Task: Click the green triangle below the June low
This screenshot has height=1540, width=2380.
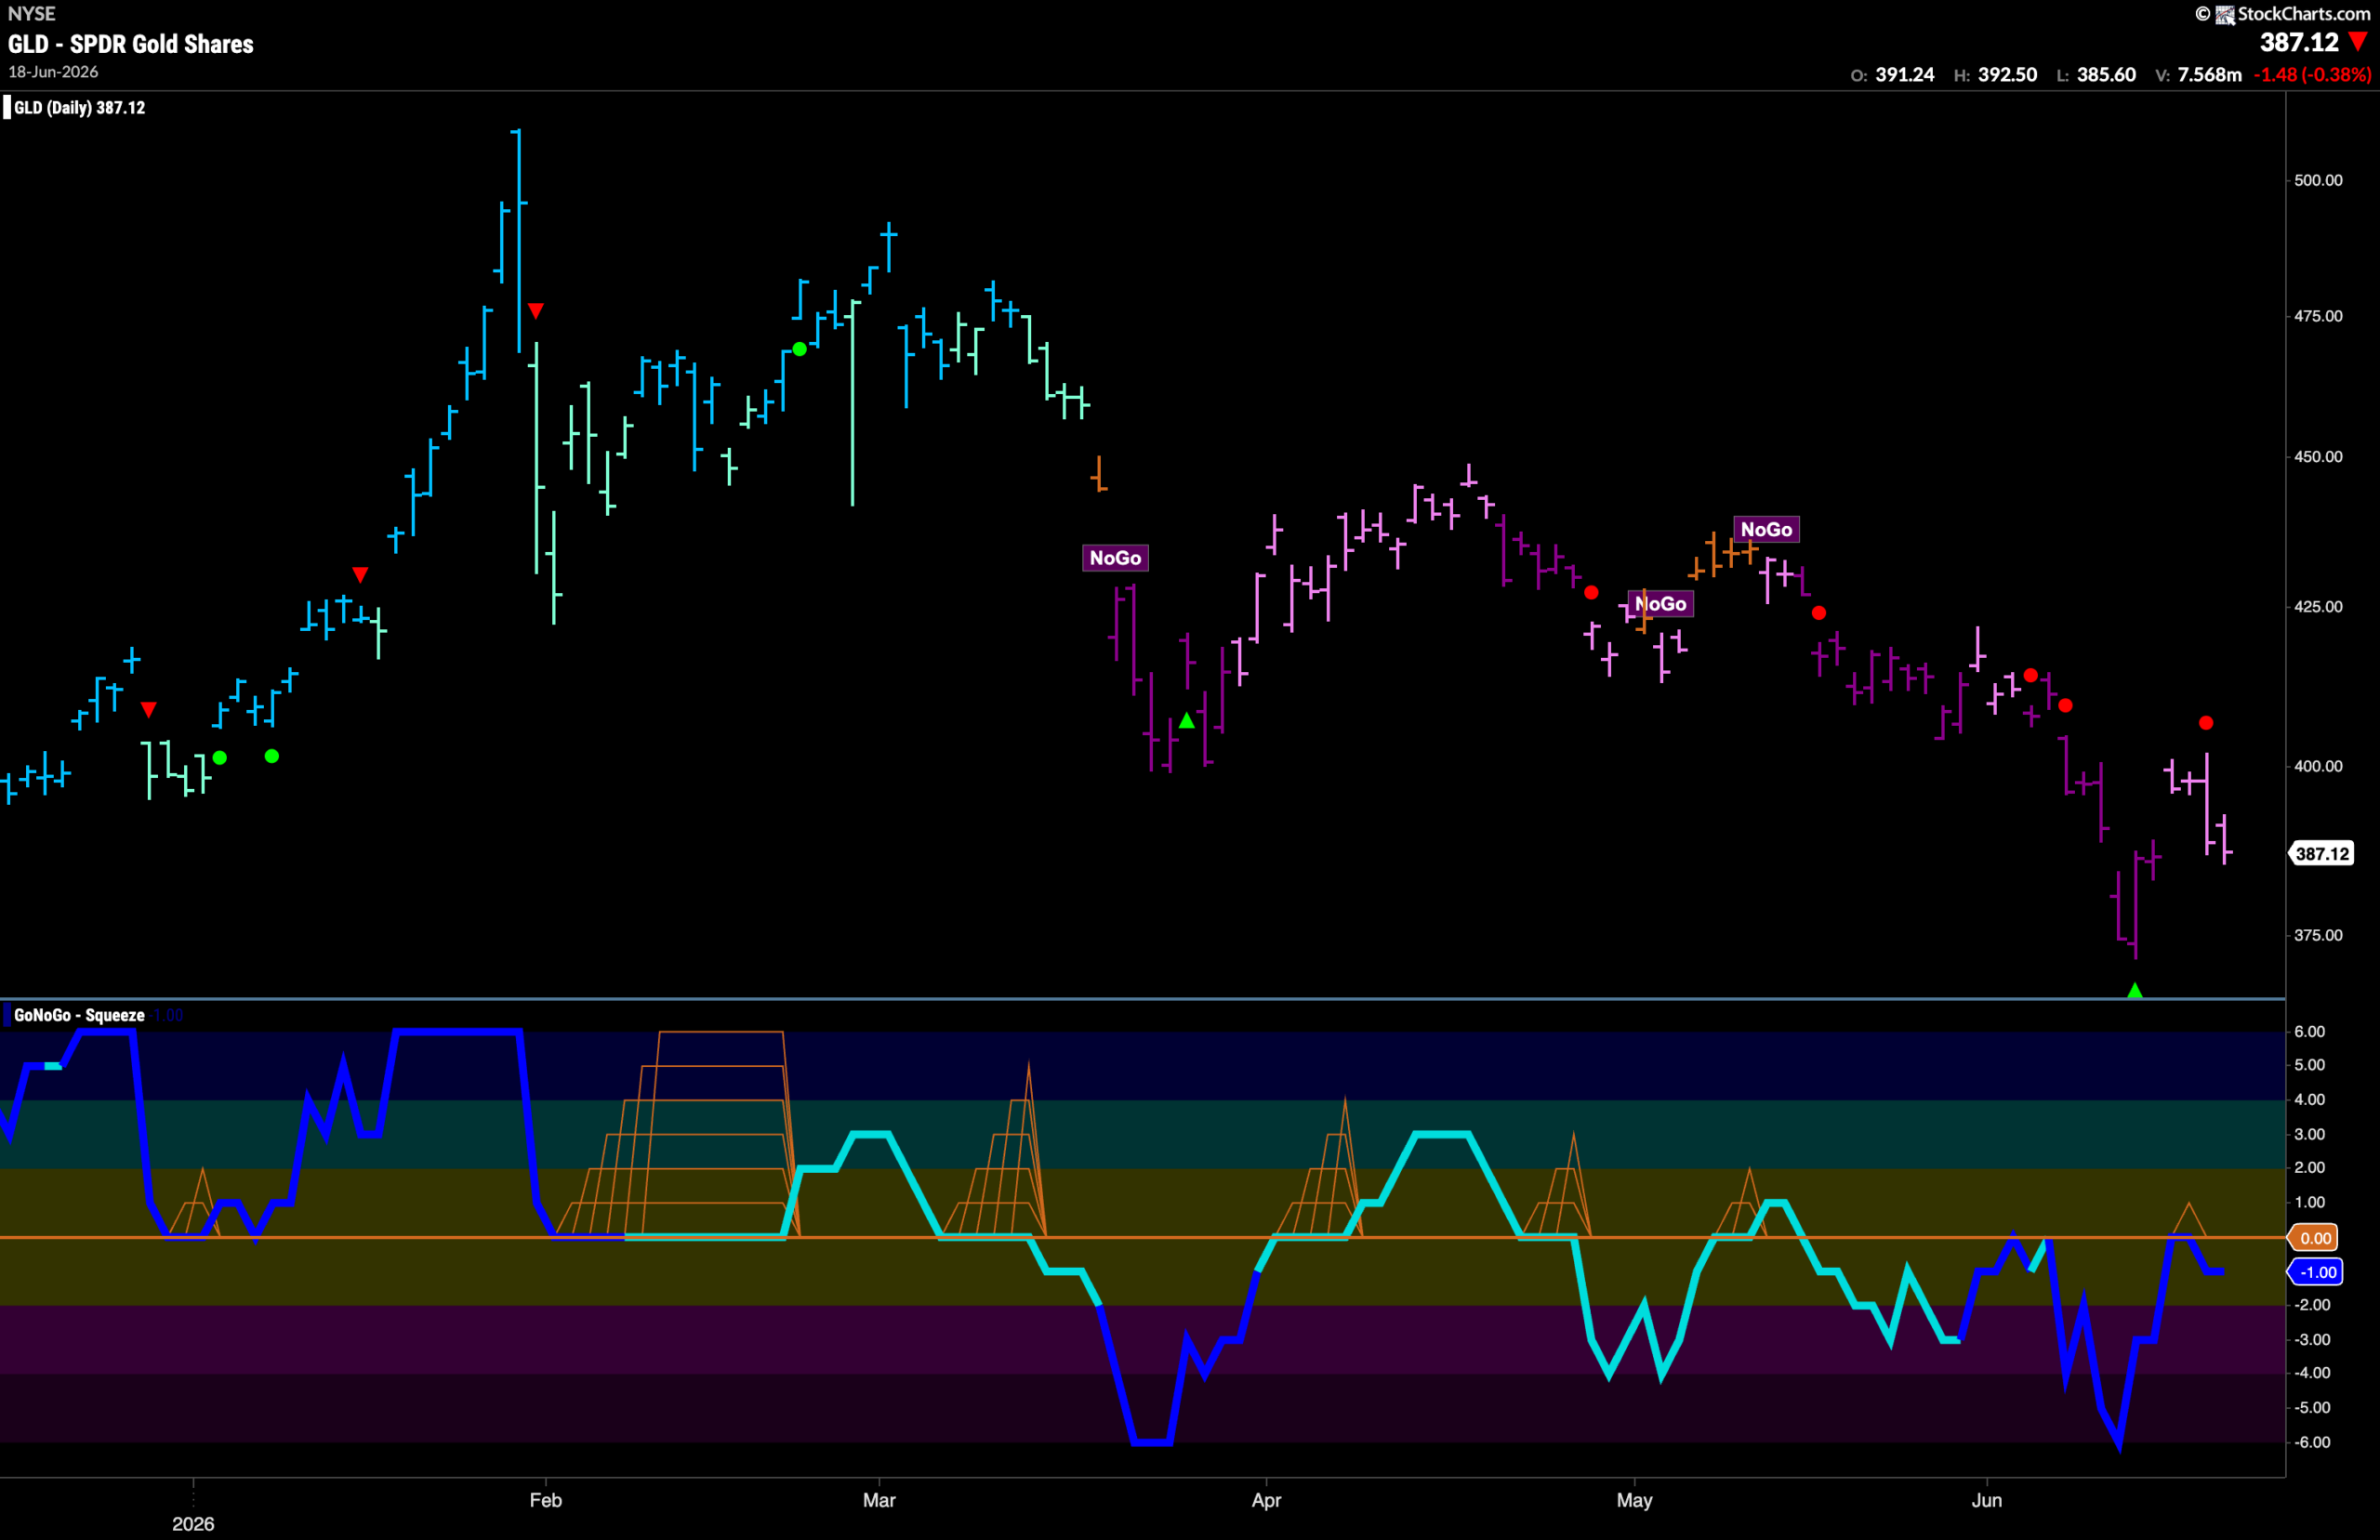Action: (x=2135, y=990)
